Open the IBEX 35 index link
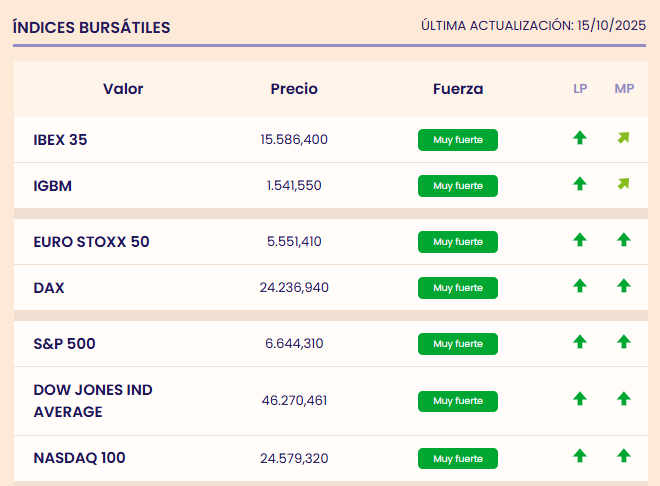Screen dimensions: 660x486 click(60, 140)
